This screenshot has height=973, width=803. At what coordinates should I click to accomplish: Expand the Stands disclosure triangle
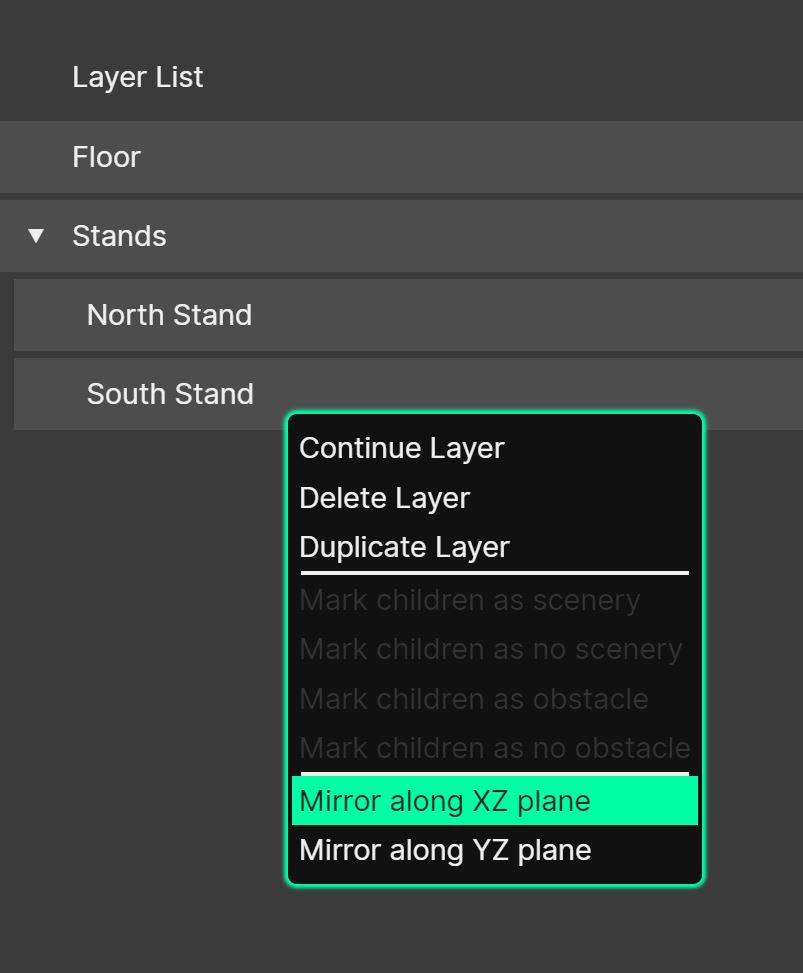36,236
